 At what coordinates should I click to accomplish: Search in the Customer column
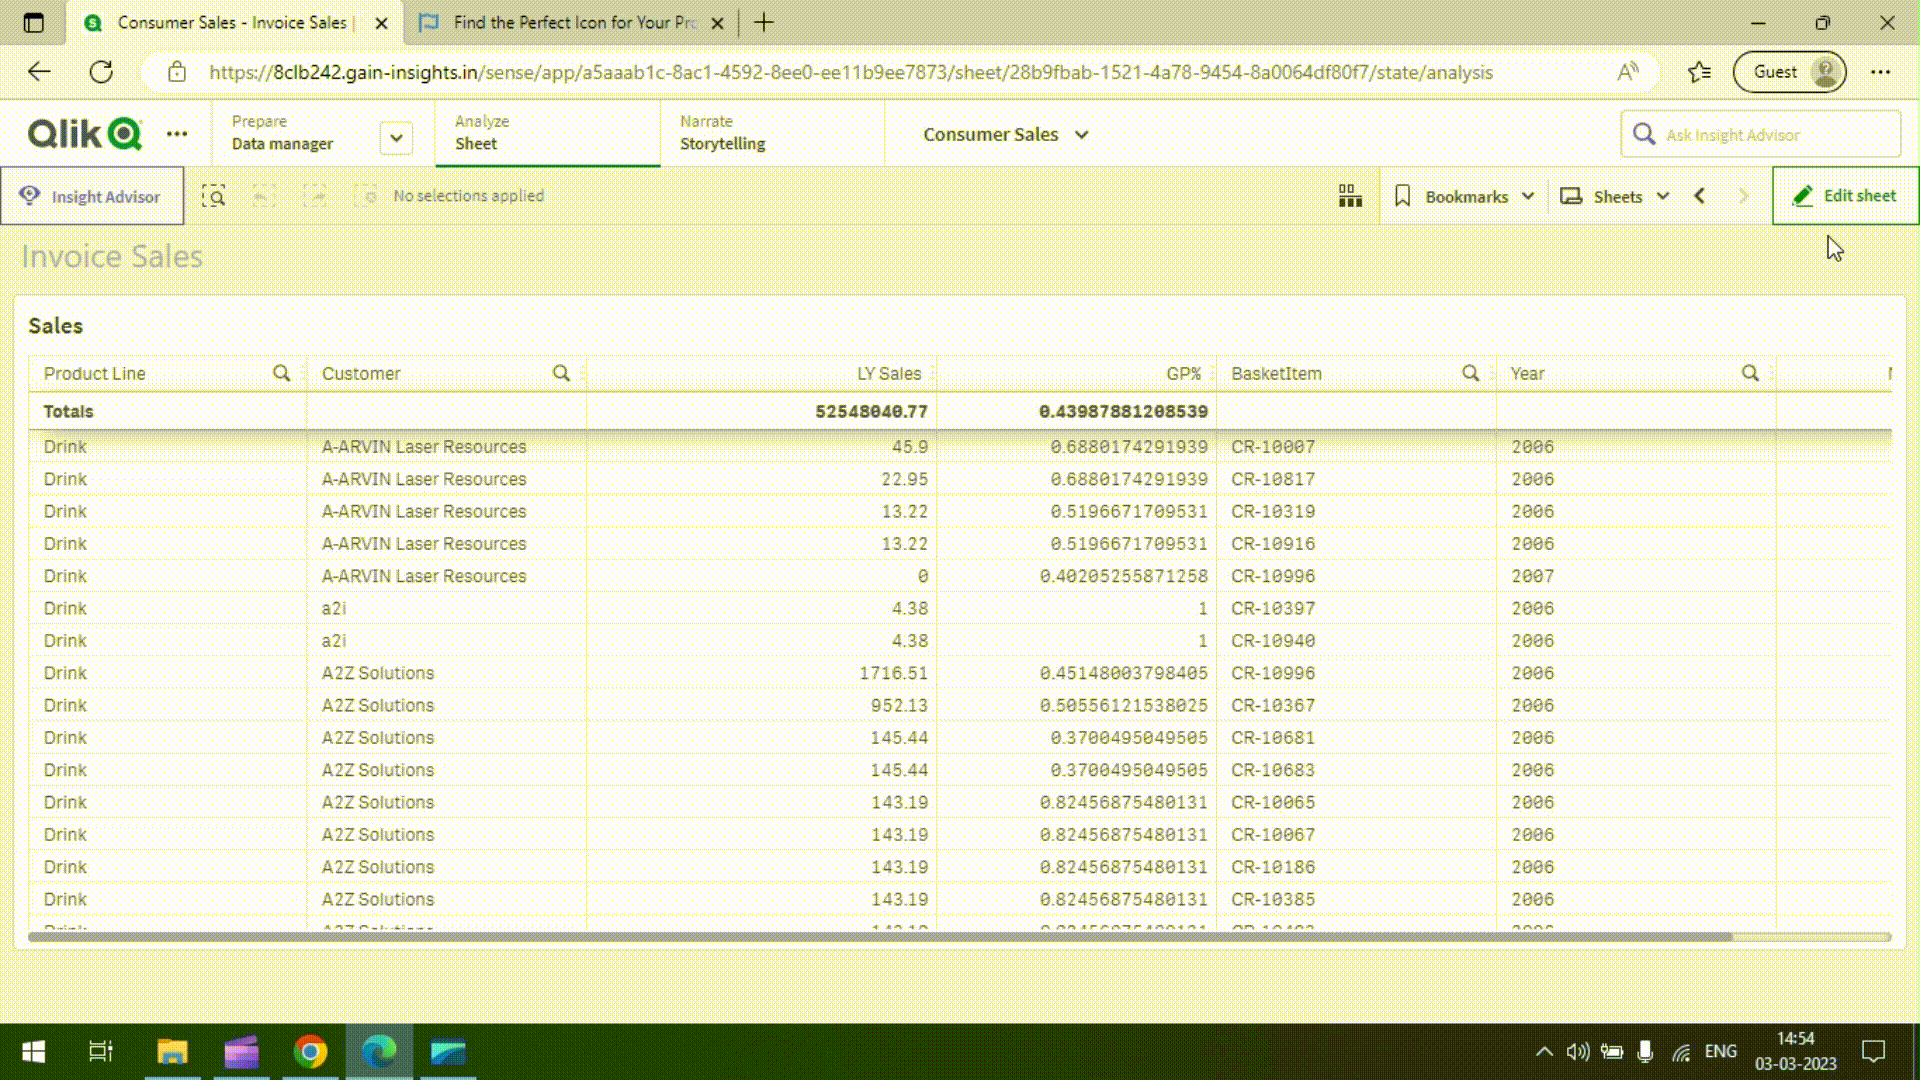[561, 373]
